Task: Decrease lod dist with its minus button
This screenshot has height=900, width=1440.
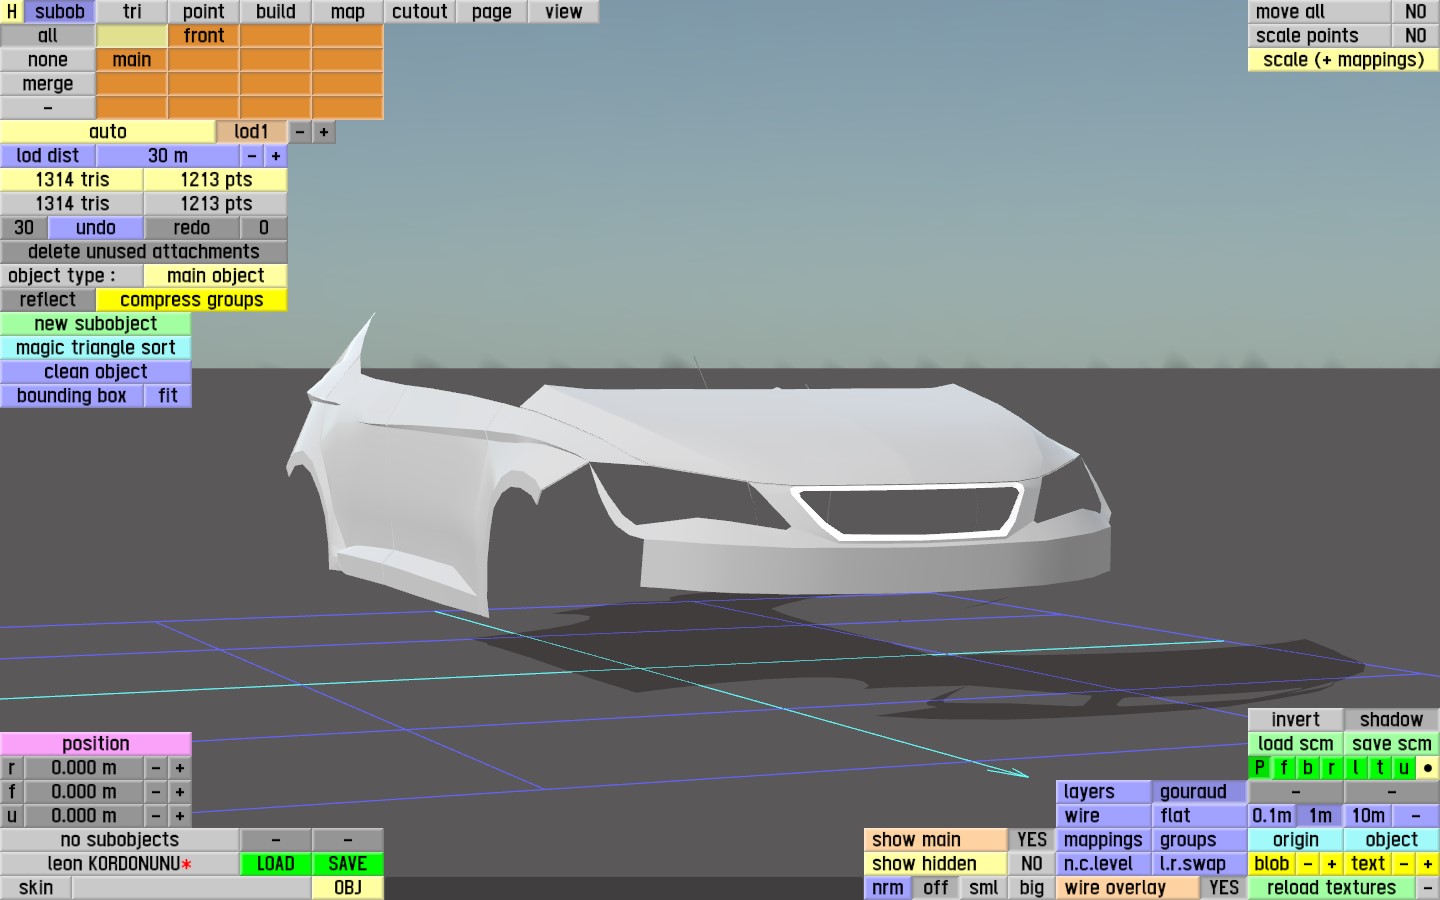Action: [252, 156]
